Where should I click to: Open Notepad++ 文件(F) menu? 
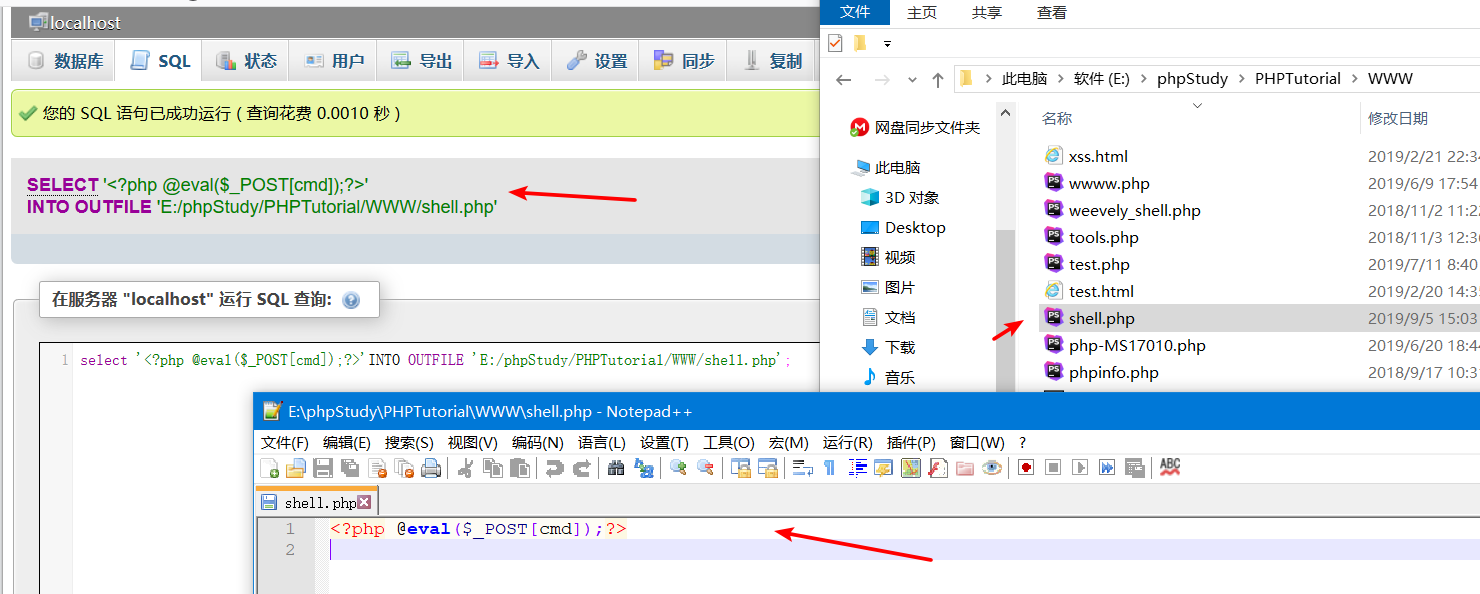click(x=285, y=442)
